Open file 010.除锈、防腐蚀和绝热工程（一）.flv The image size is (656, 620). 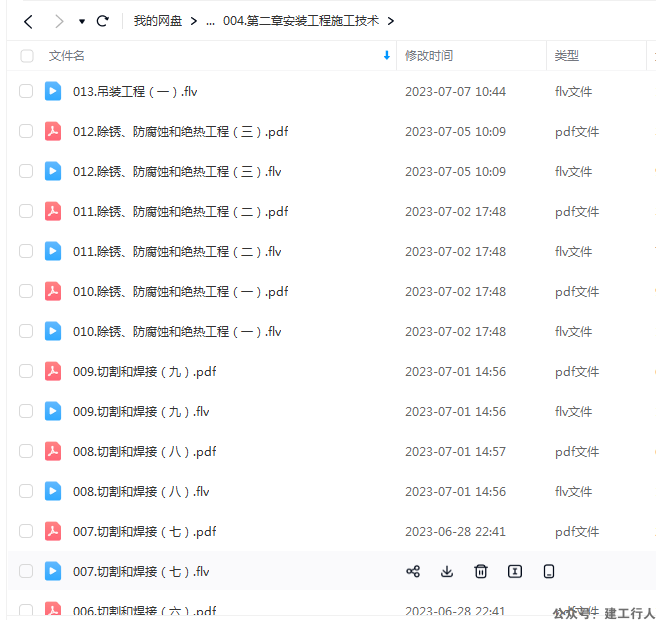[177, 332]
